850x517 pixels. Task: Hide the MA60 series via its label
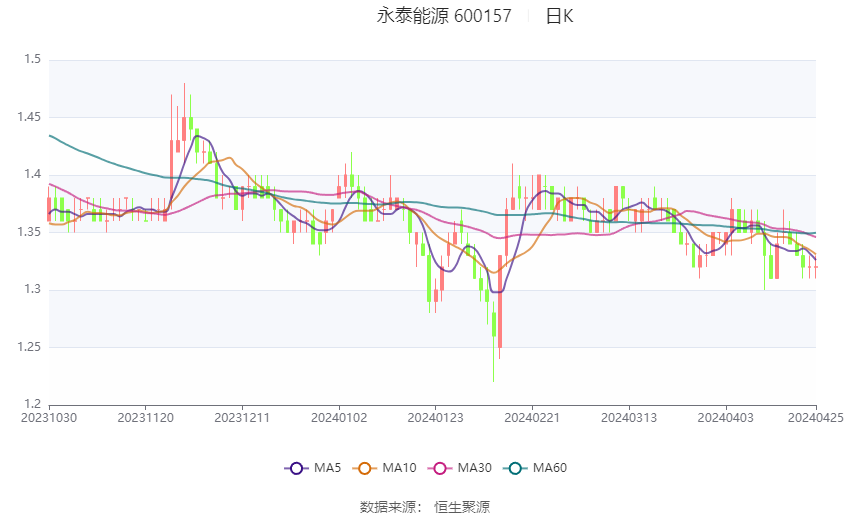pos(550,468)
